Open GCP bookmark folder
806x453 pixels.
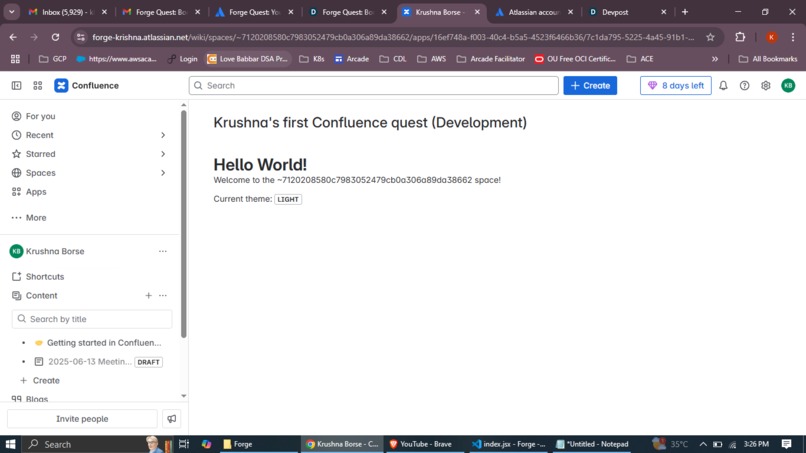53,59
